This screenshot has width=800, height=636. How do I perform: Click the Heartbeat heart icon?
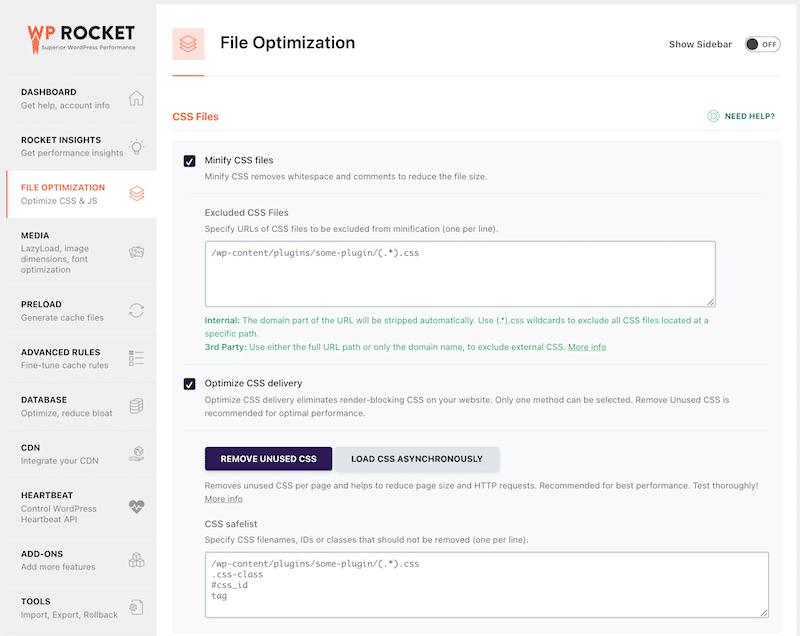[x=136, y=508]
